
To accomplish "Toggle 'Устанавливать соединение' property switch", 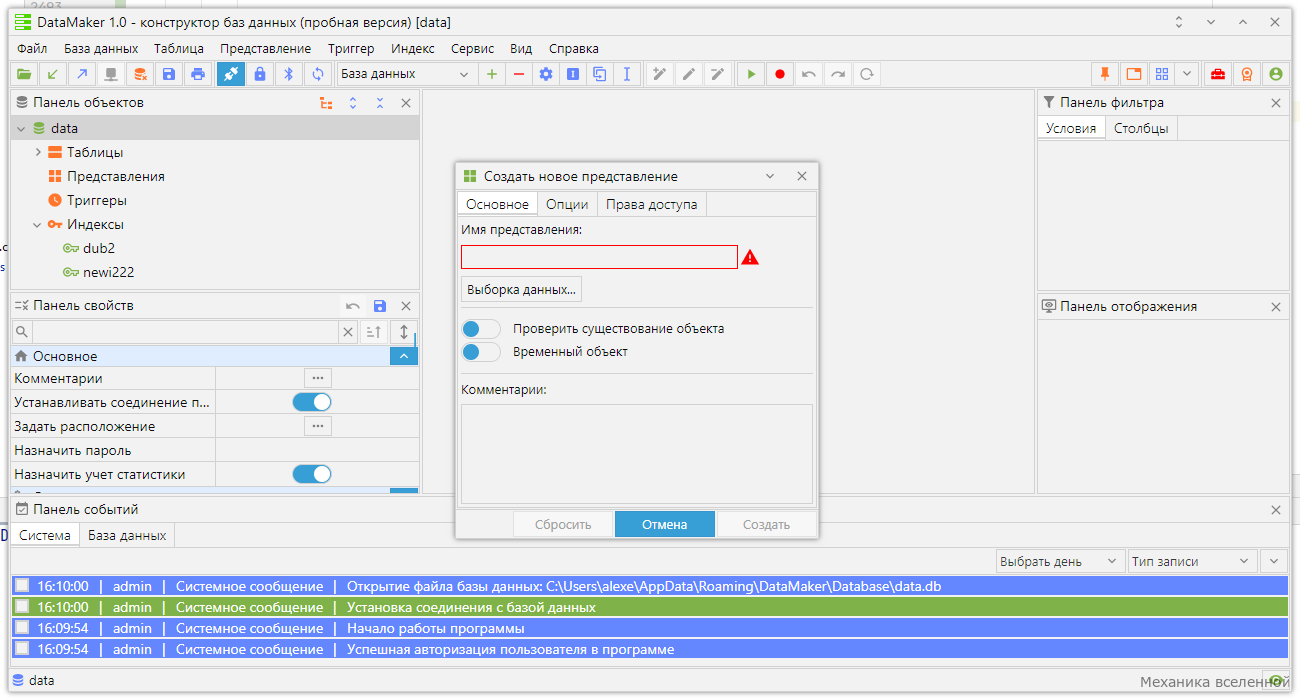I will [x=312, y=402].
